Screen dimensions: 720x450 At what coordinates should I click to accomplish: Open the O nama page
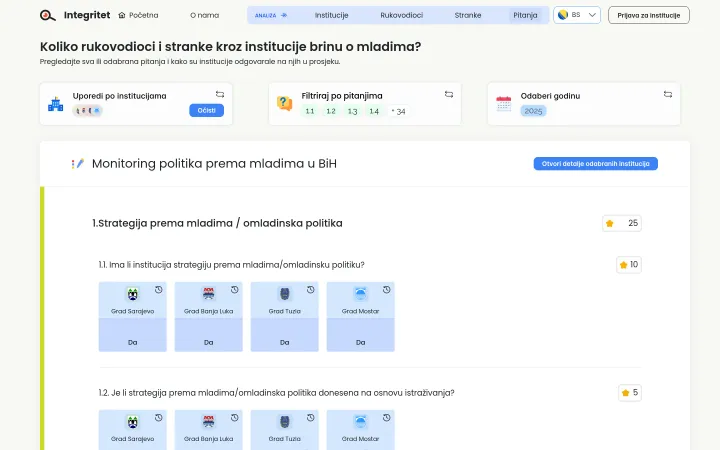coord(204,15)
